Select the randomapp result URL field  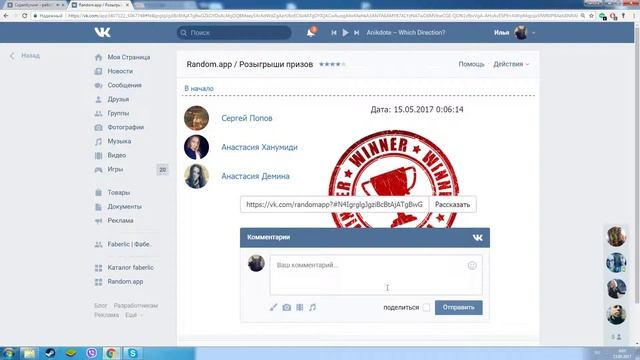[x=334, y=204]
